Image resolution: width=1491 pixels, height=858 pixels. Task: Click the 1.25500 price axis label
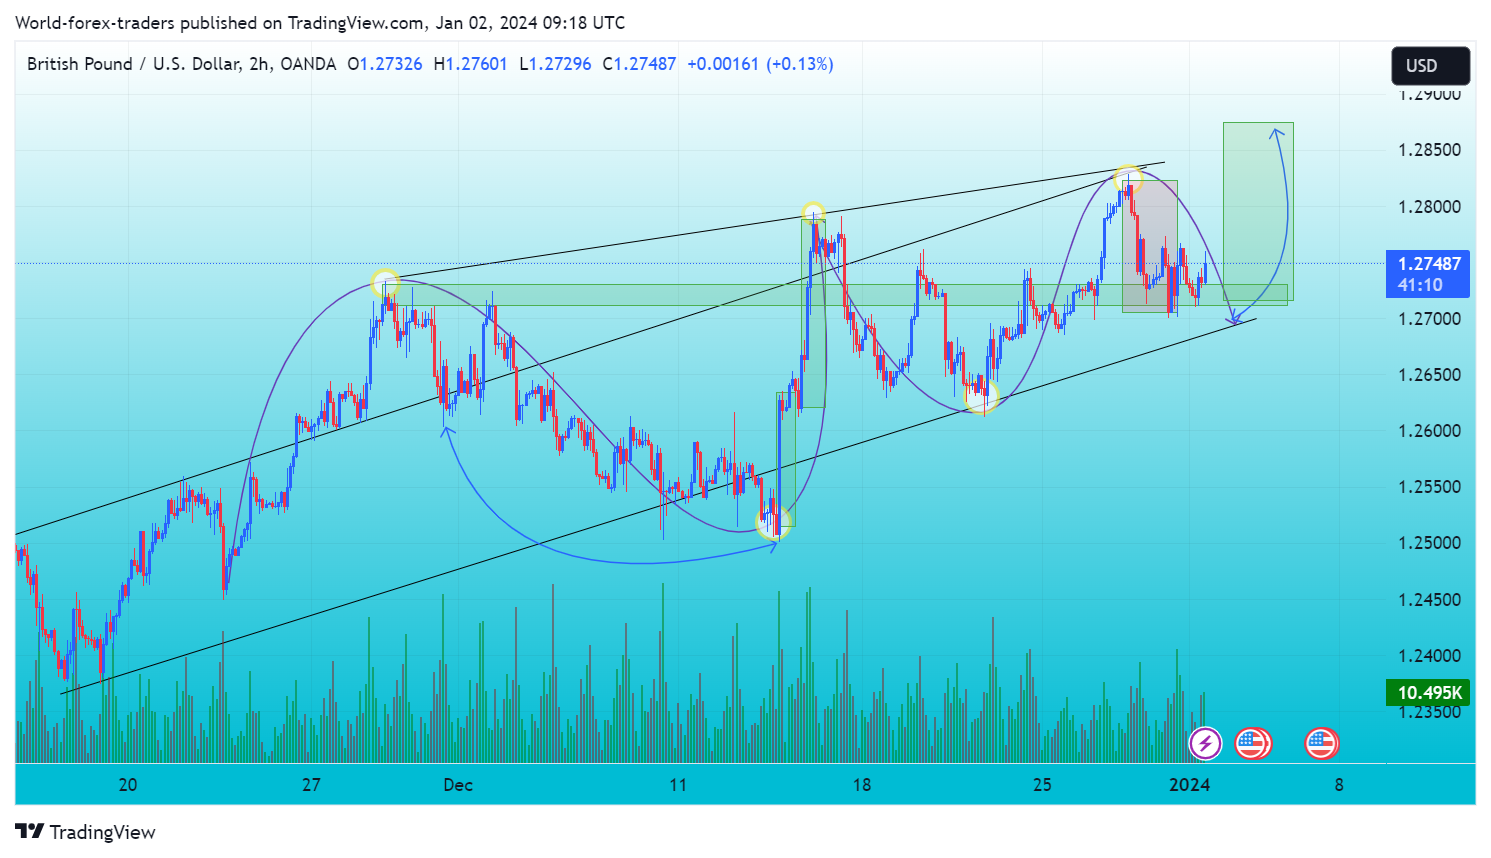coord(1429,487)
